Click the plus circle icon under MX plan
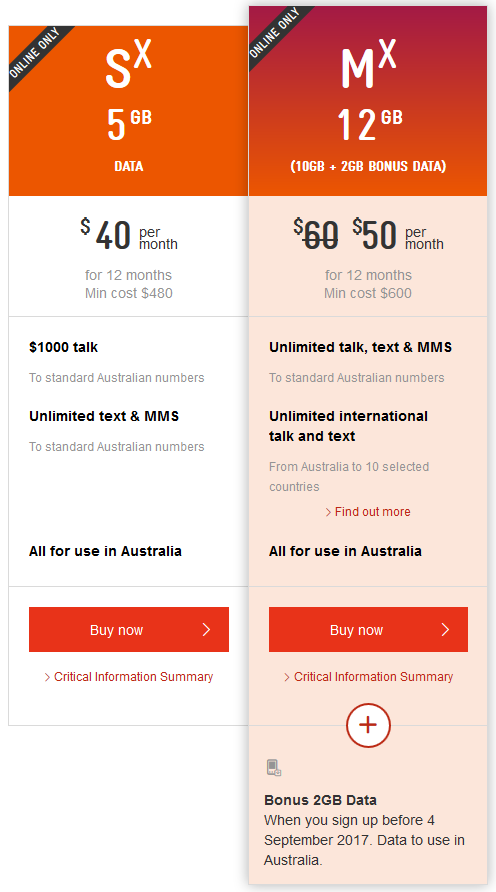Screen dimensions: 496x892 (368, 725)
